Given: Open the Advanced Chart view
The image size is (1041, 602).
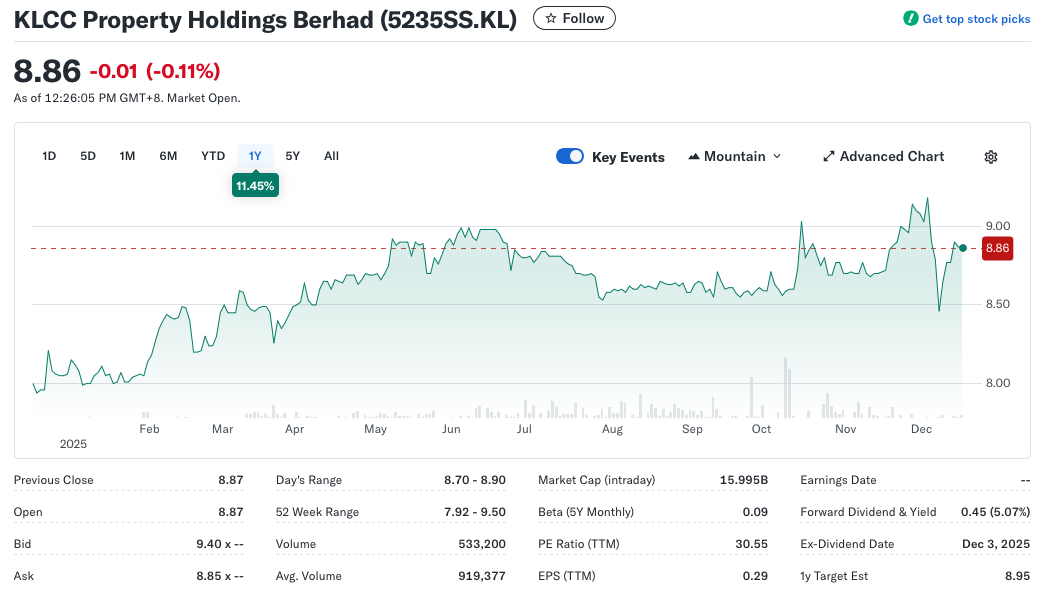Looking at the screenshot, I should pyautogui.click(x=891, y=157).
